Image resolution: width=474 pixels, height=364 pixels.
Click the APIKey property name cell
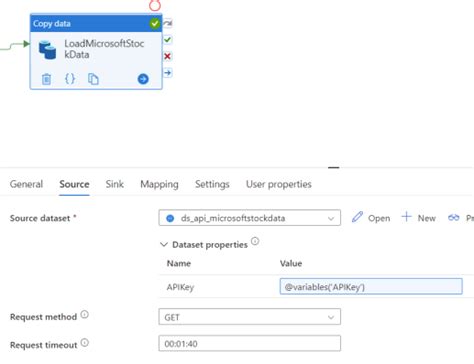(x=180, y=287)
